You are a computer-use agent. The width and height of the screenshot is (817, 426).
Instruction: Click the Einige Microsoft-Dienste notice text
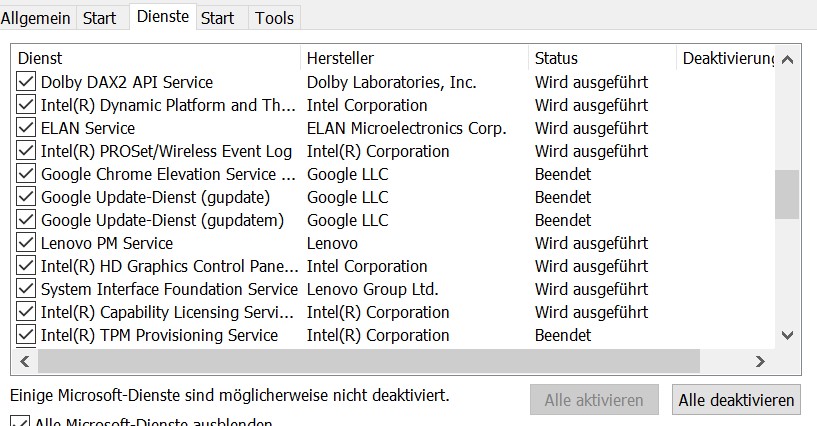pos(229,395)
